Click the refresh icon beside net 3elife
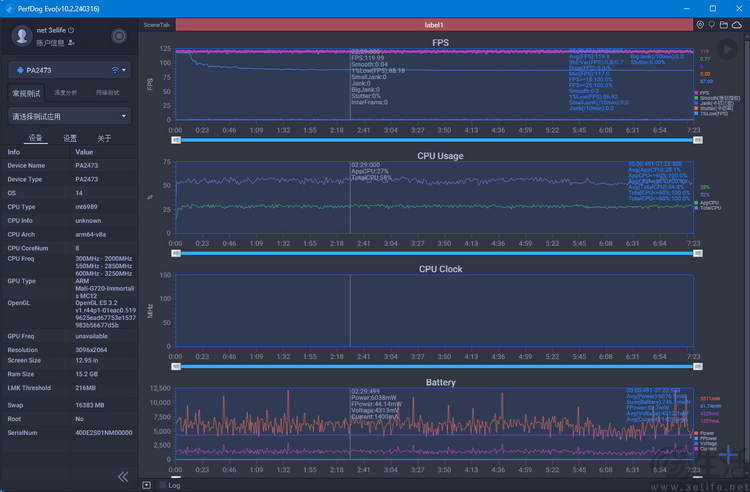 [x=71, y=30]
